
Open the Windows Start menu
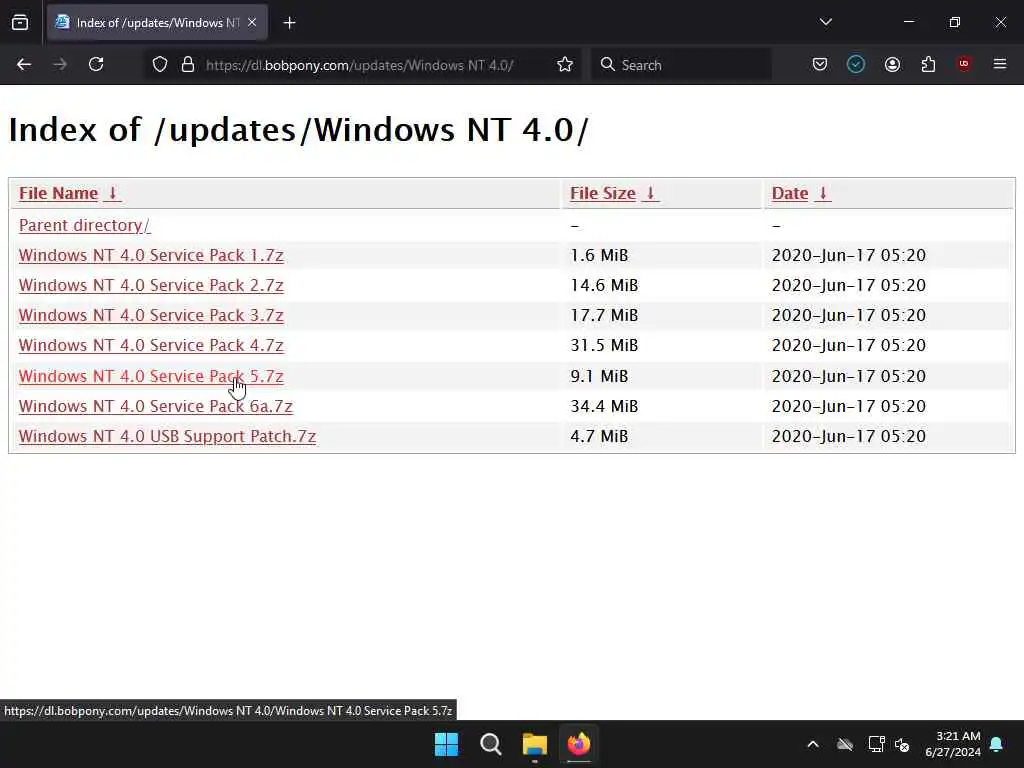[x=447, y=744]
